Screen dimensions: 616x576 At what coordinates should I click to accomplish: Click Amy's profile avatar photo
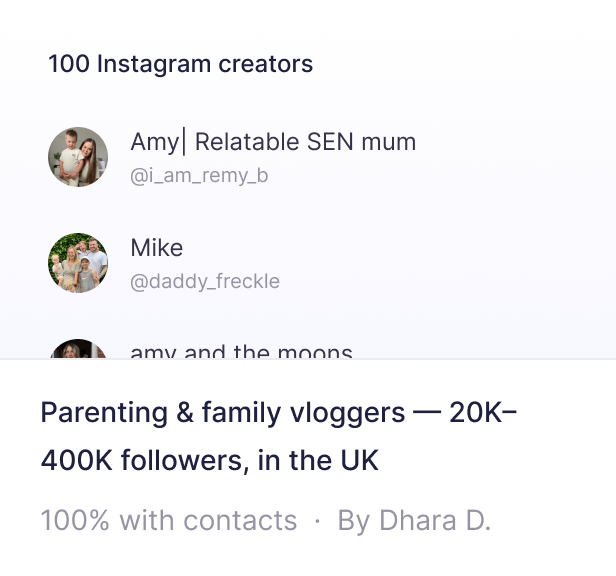[x=78, y=157]
